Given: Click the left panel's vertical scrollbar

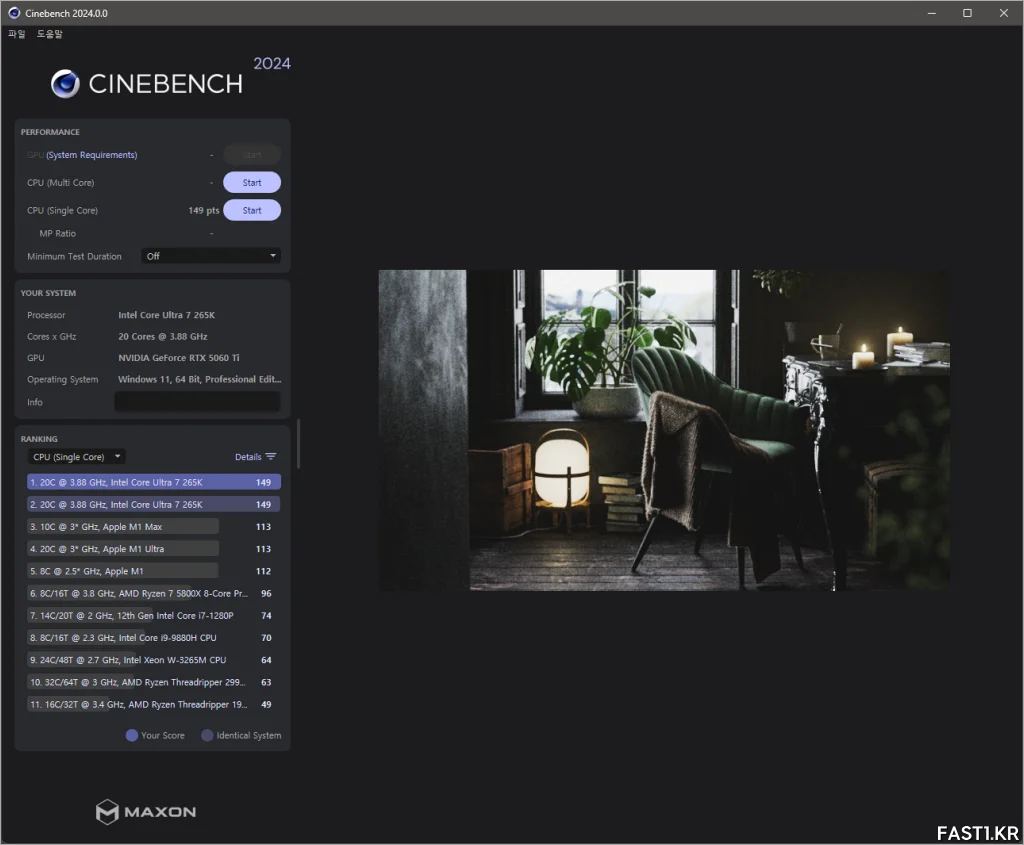Looking at the screenshot, I should coord(298,444).
